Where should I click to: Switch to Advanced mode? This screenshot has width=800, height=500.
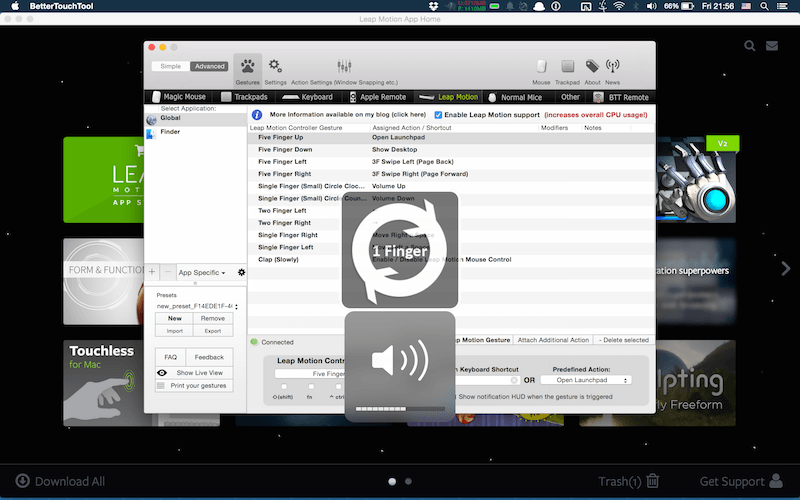[x=209, y=66]
